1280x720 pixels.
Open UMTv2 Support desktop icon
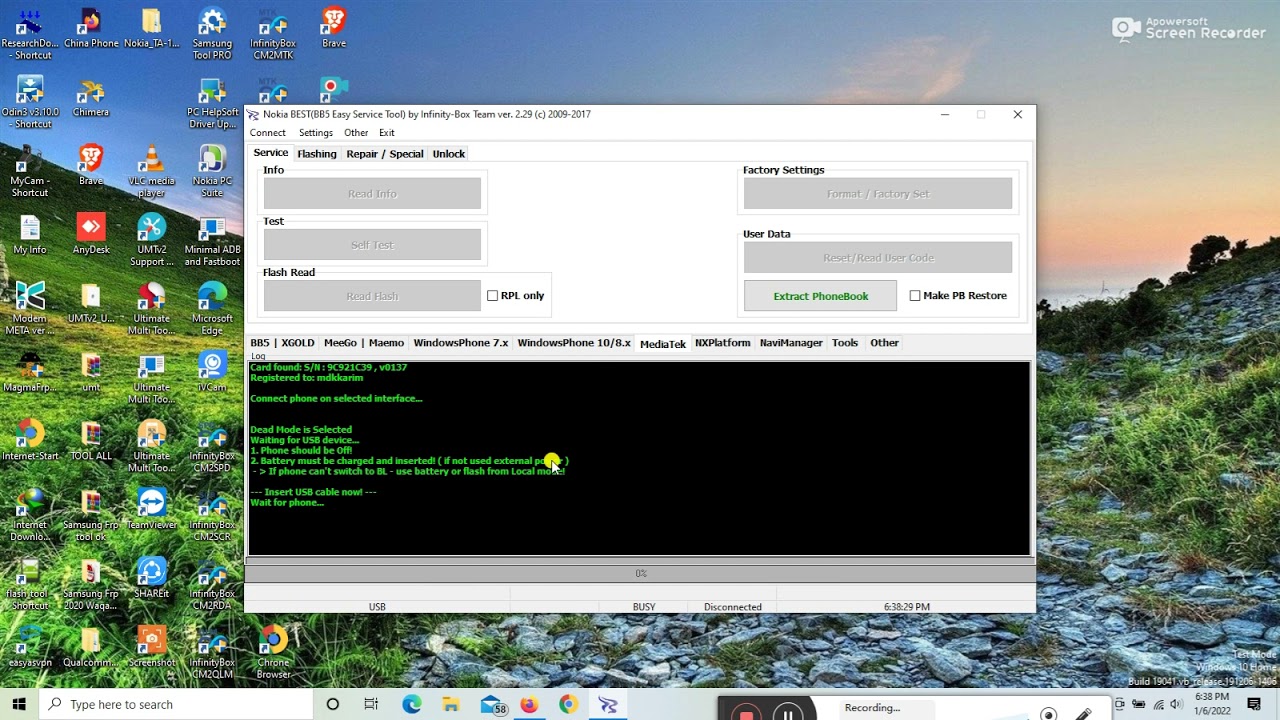(151, 240)
